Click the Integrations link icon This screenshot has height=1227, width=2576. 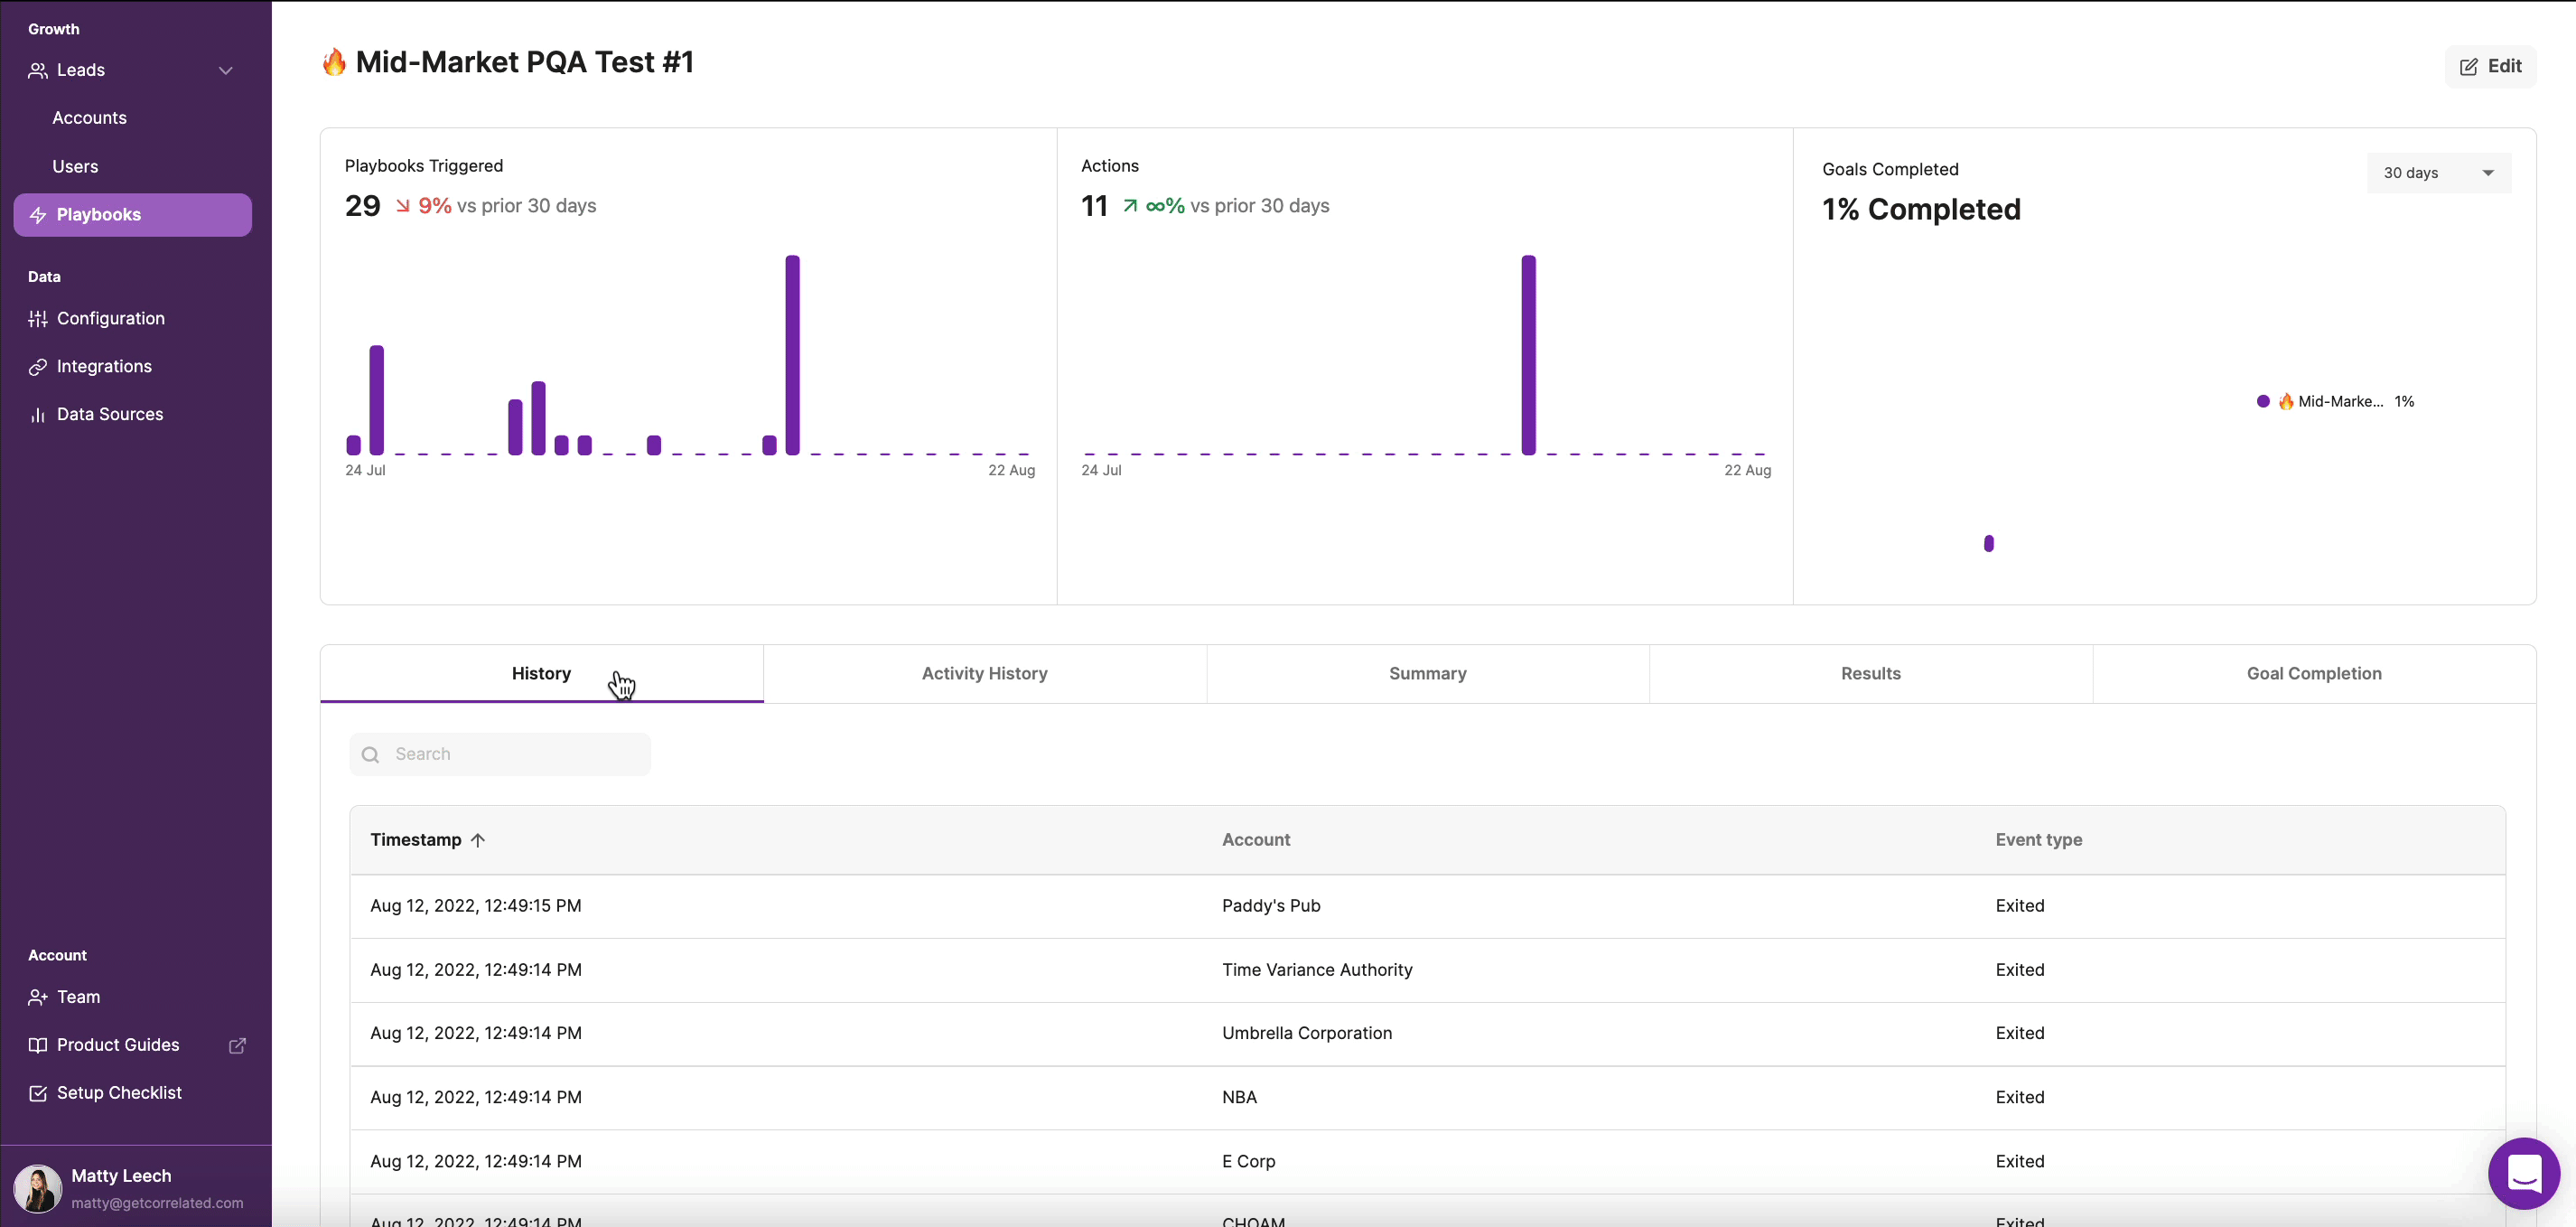pyautogui.click(x=38, y=366)
